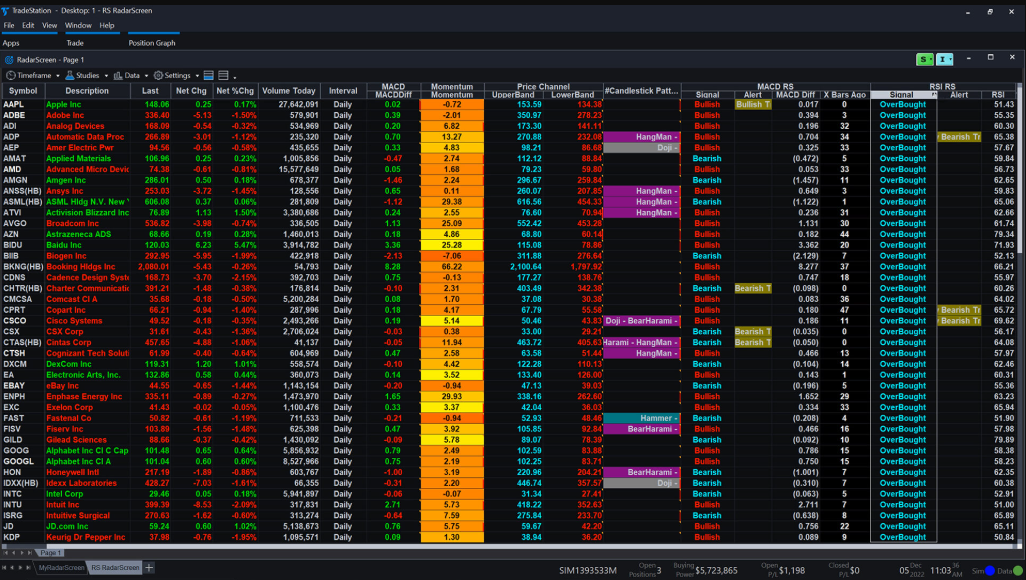Expand the Timeframe dropdown arrow
Screen dimensions: 1026x580
pos(58,76)
